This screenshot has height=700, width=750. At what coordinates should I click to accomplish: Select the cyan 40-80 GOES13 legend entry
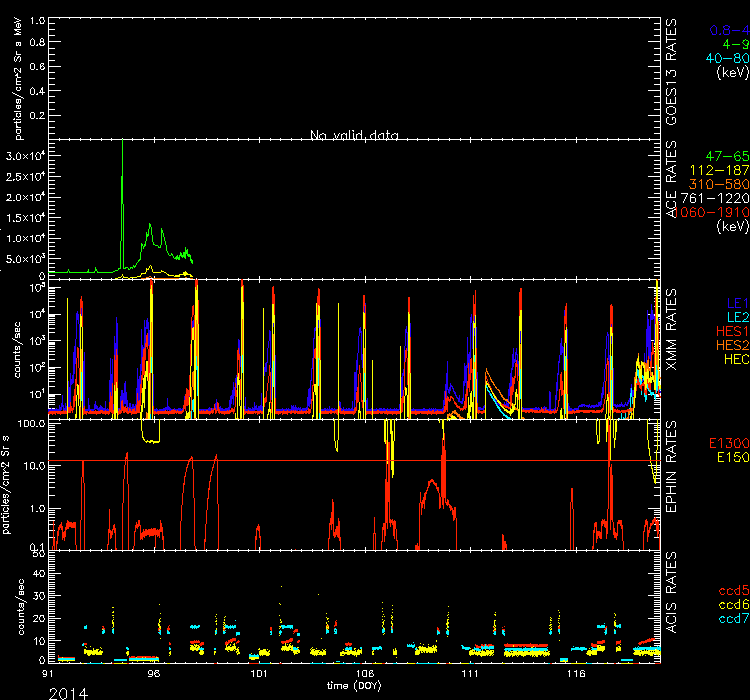pyautogui.click(x=725, y=58)
